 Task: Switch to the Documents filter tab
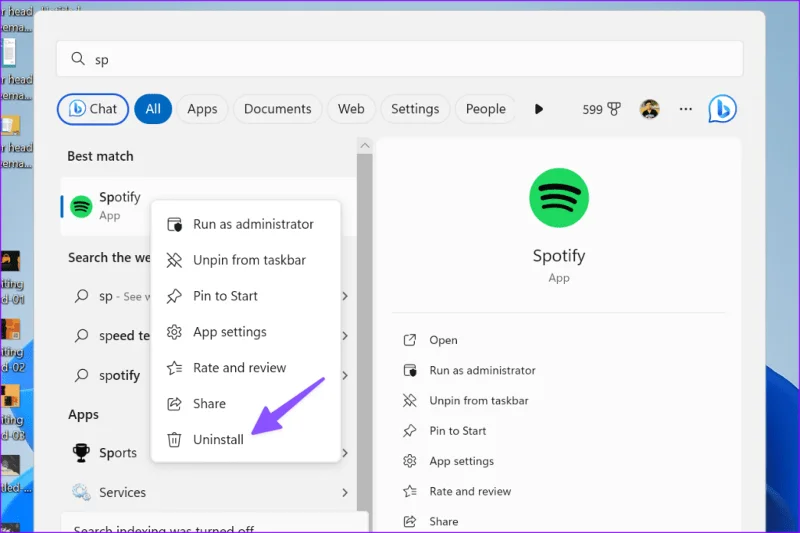click(278, 109)
